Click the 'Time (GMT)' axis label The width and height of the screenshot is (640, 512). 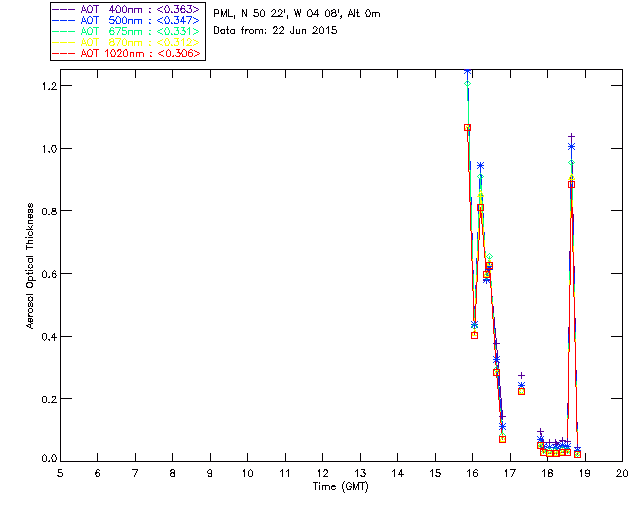340,486
